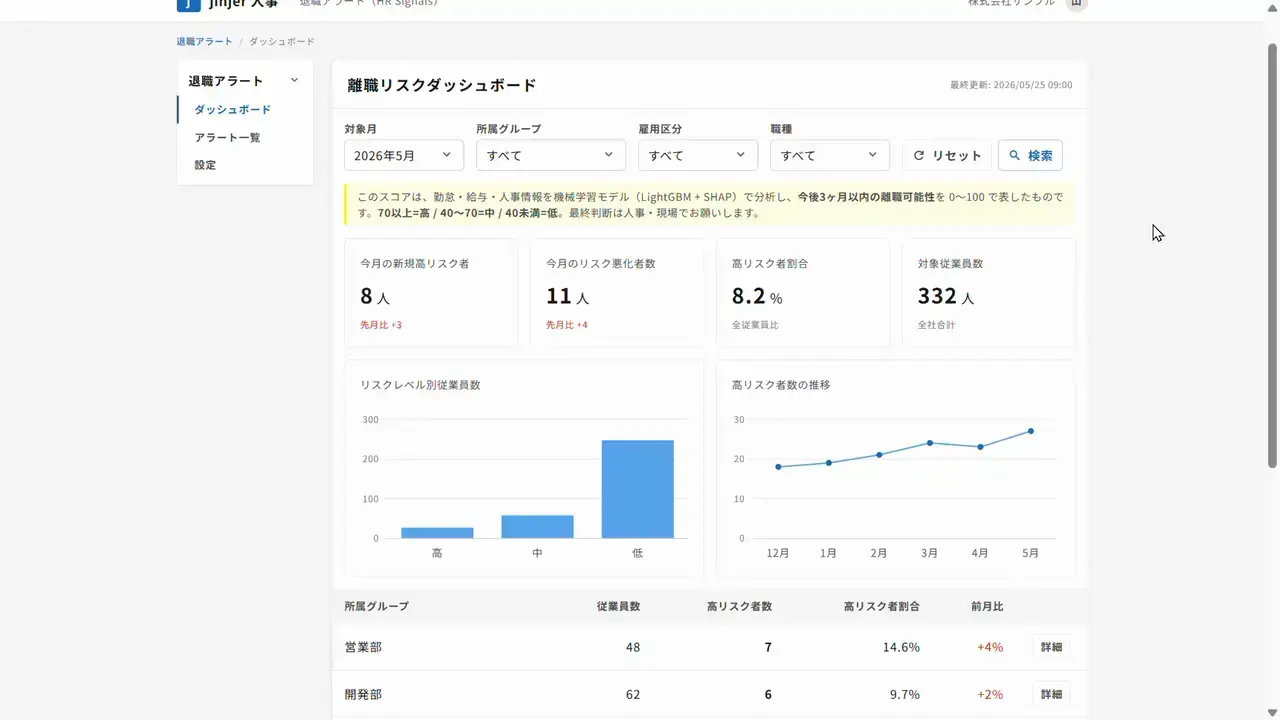
Task: Click the 12月 data point on trend line
Action: point(778,467)
